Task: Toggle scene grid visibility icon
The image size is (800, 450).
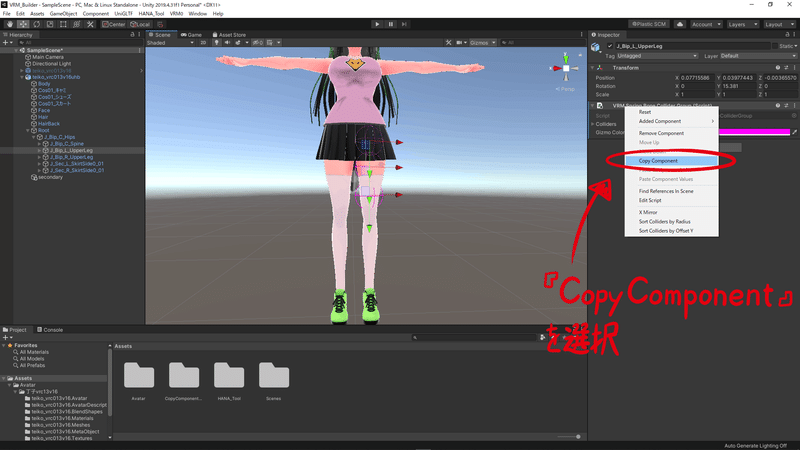Action: pyautogui.click(x=270, y=43)
